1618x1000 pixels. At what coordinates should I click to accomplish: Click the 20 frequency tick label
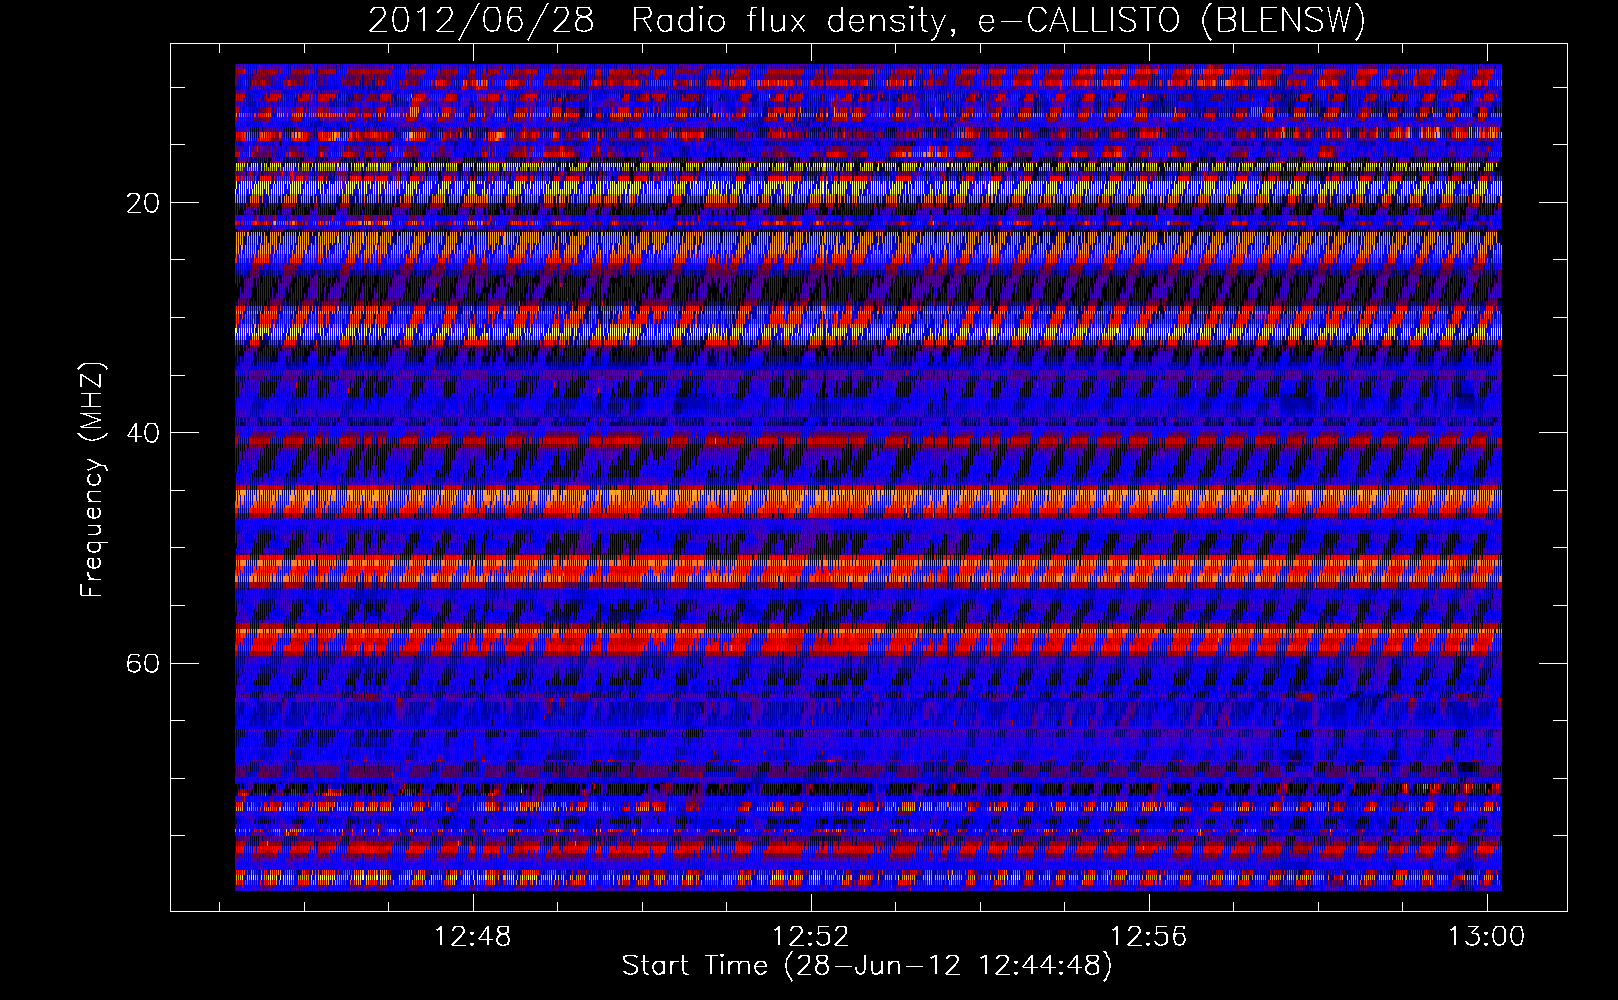click(x=141, y=203)
